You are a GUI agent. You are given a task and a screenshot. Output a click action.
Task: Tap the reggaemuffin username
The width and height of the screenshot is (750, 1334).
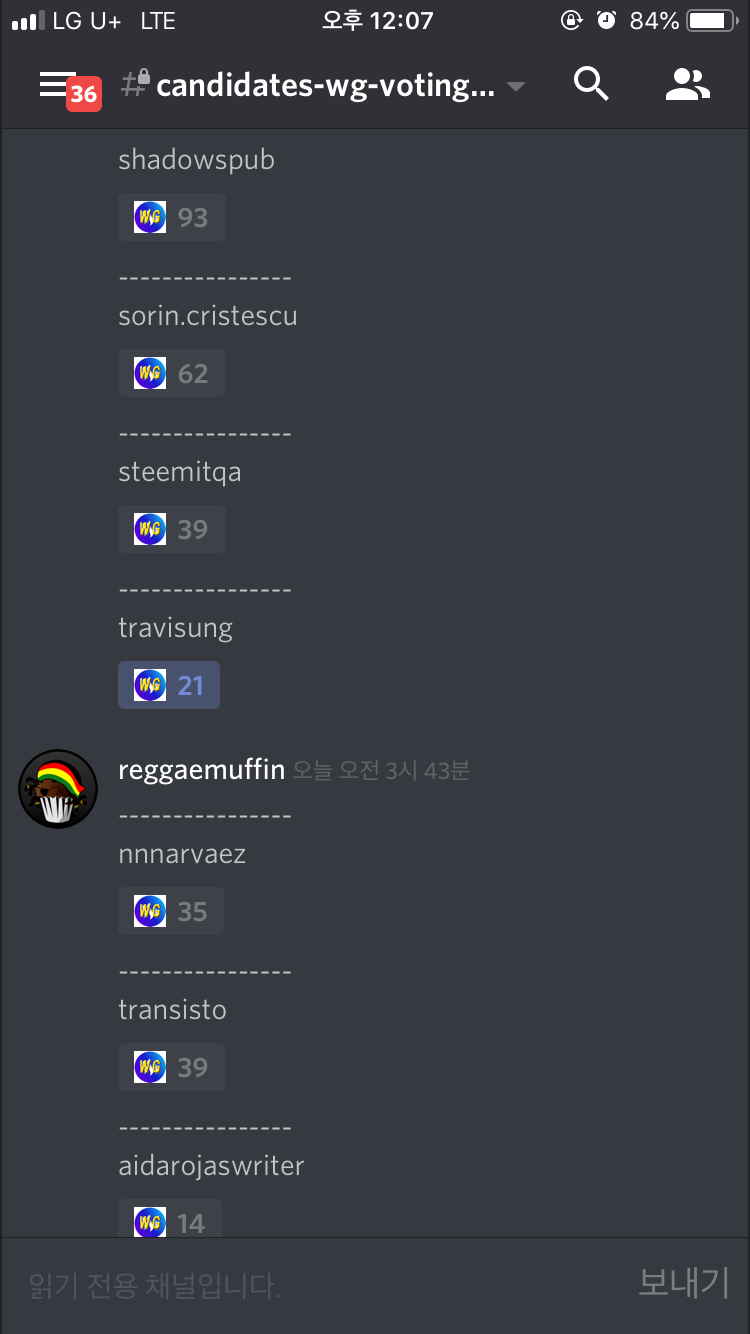[x=202, y=769]
